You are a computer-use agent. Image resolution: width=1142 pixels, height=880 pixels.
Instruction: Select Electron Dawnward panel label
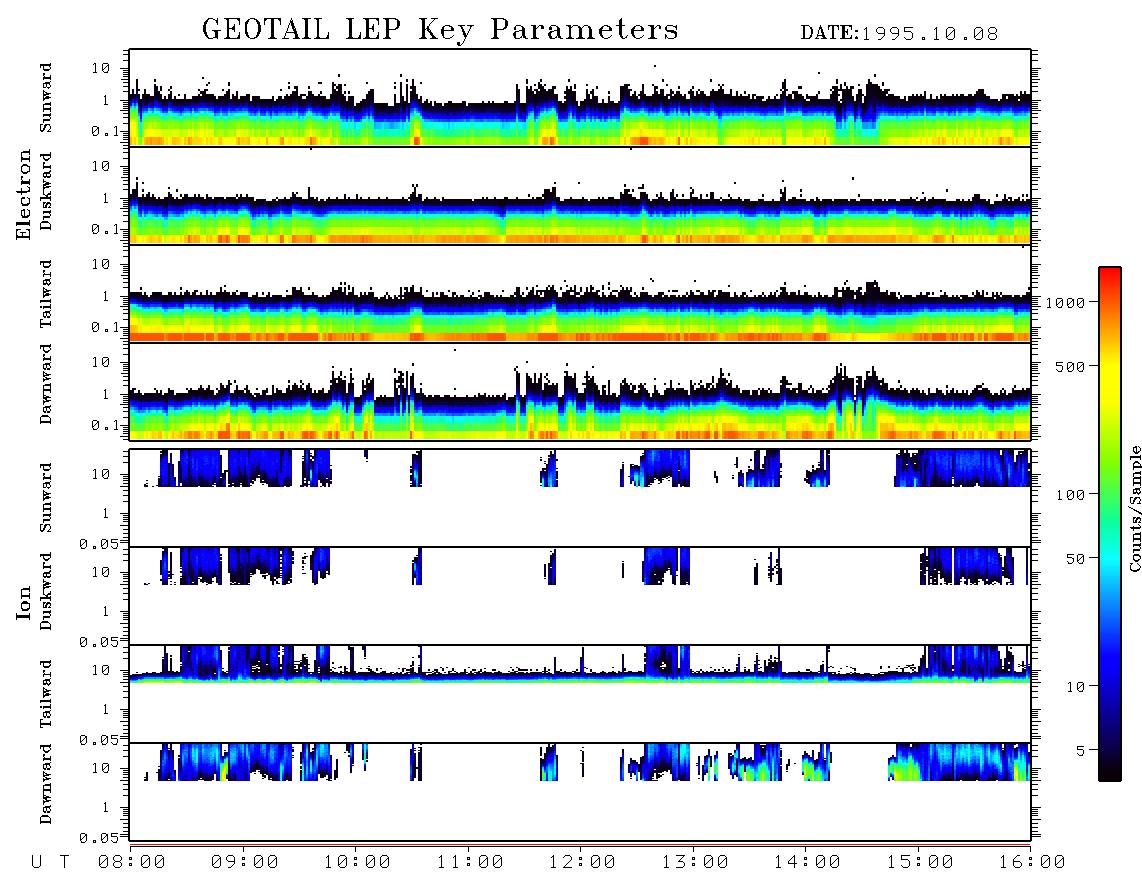click(46, 384)
